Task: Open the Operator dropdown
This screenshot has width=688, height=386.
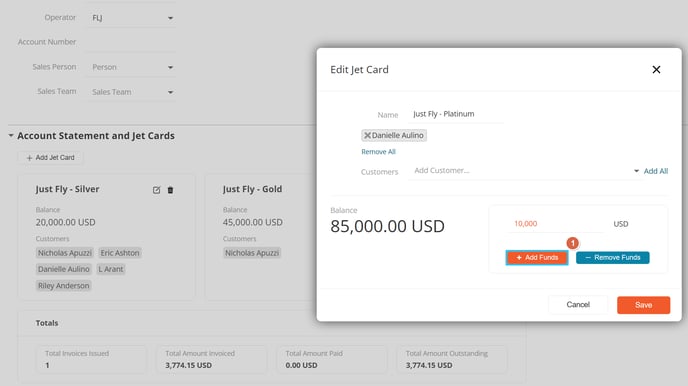Action: [132, 18]
